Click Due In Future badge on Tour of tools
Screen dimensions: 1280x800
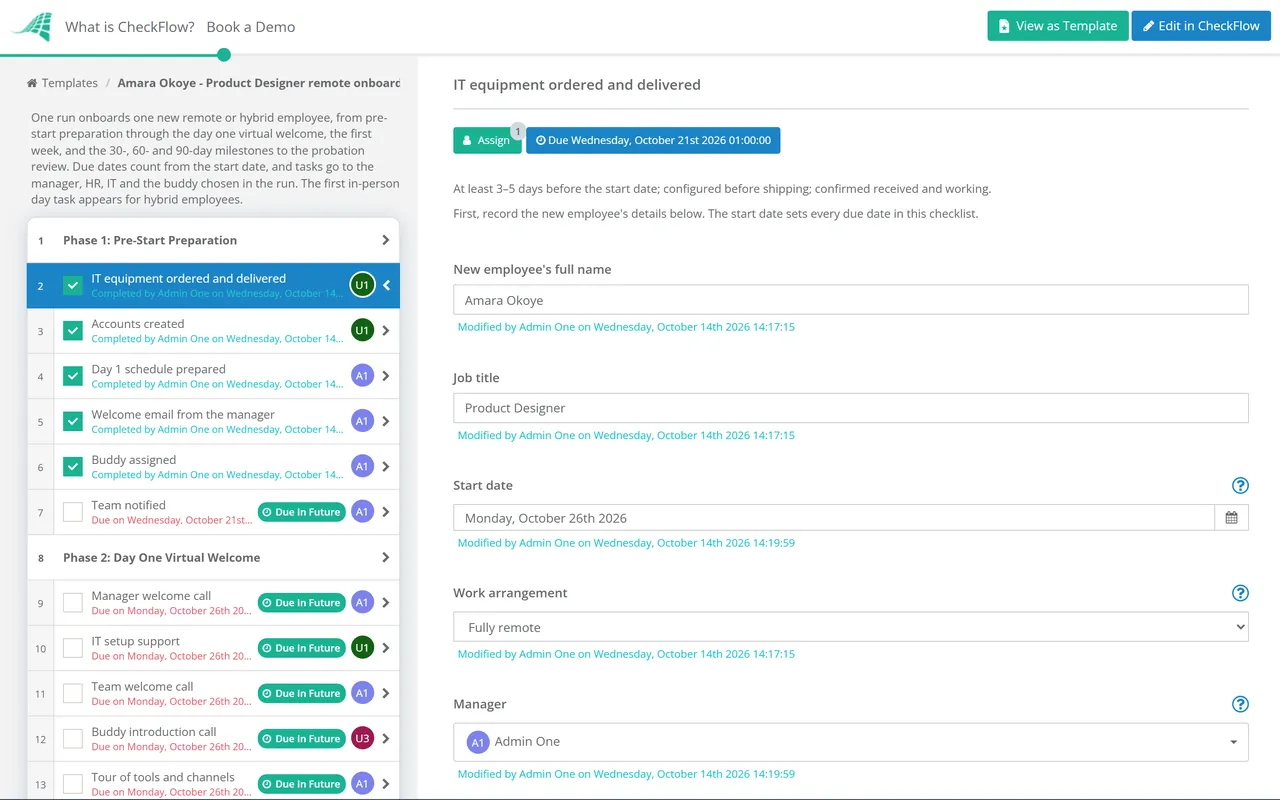point(301,784)
